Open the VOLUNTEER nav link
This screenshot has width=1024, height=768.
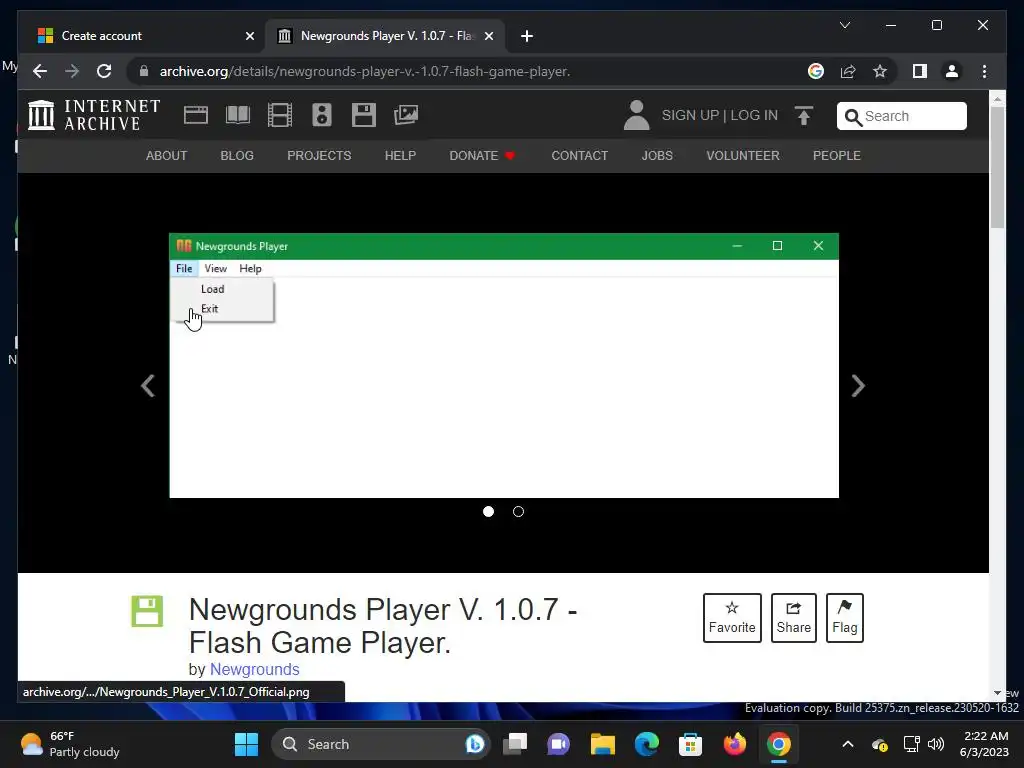743,155
